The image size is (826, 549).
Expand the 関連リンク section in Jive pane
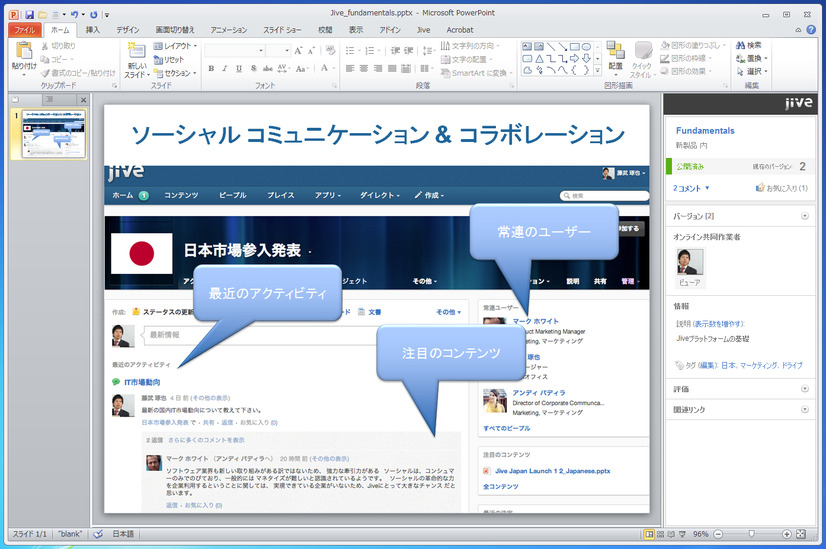pos(804,409)
